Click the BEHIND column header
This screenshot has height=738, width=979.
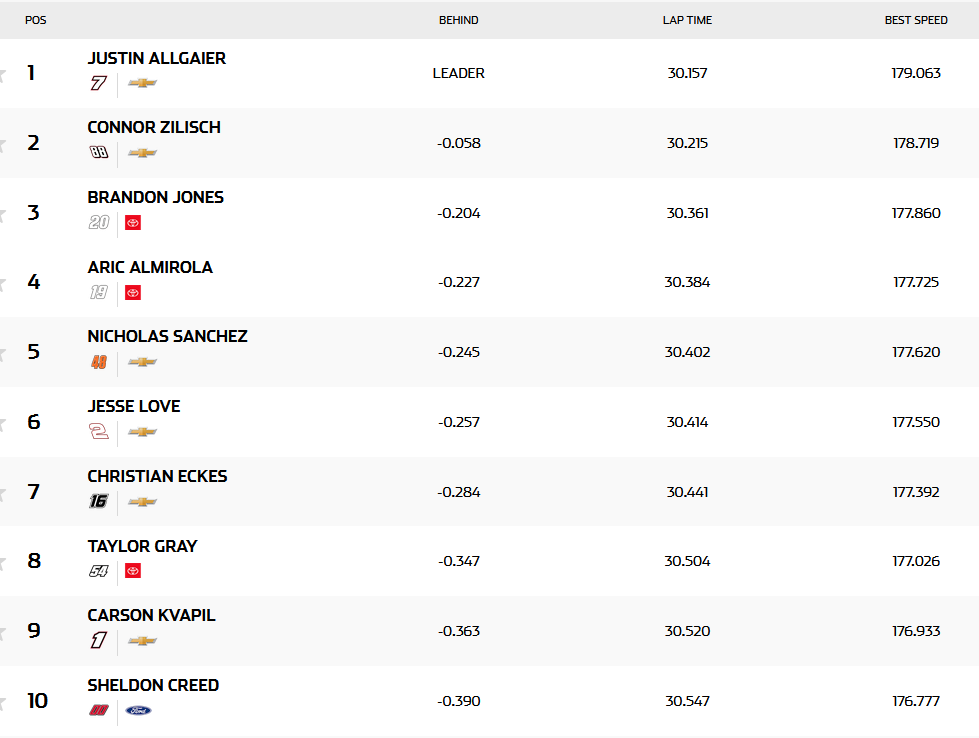click(x=458, y=20)
